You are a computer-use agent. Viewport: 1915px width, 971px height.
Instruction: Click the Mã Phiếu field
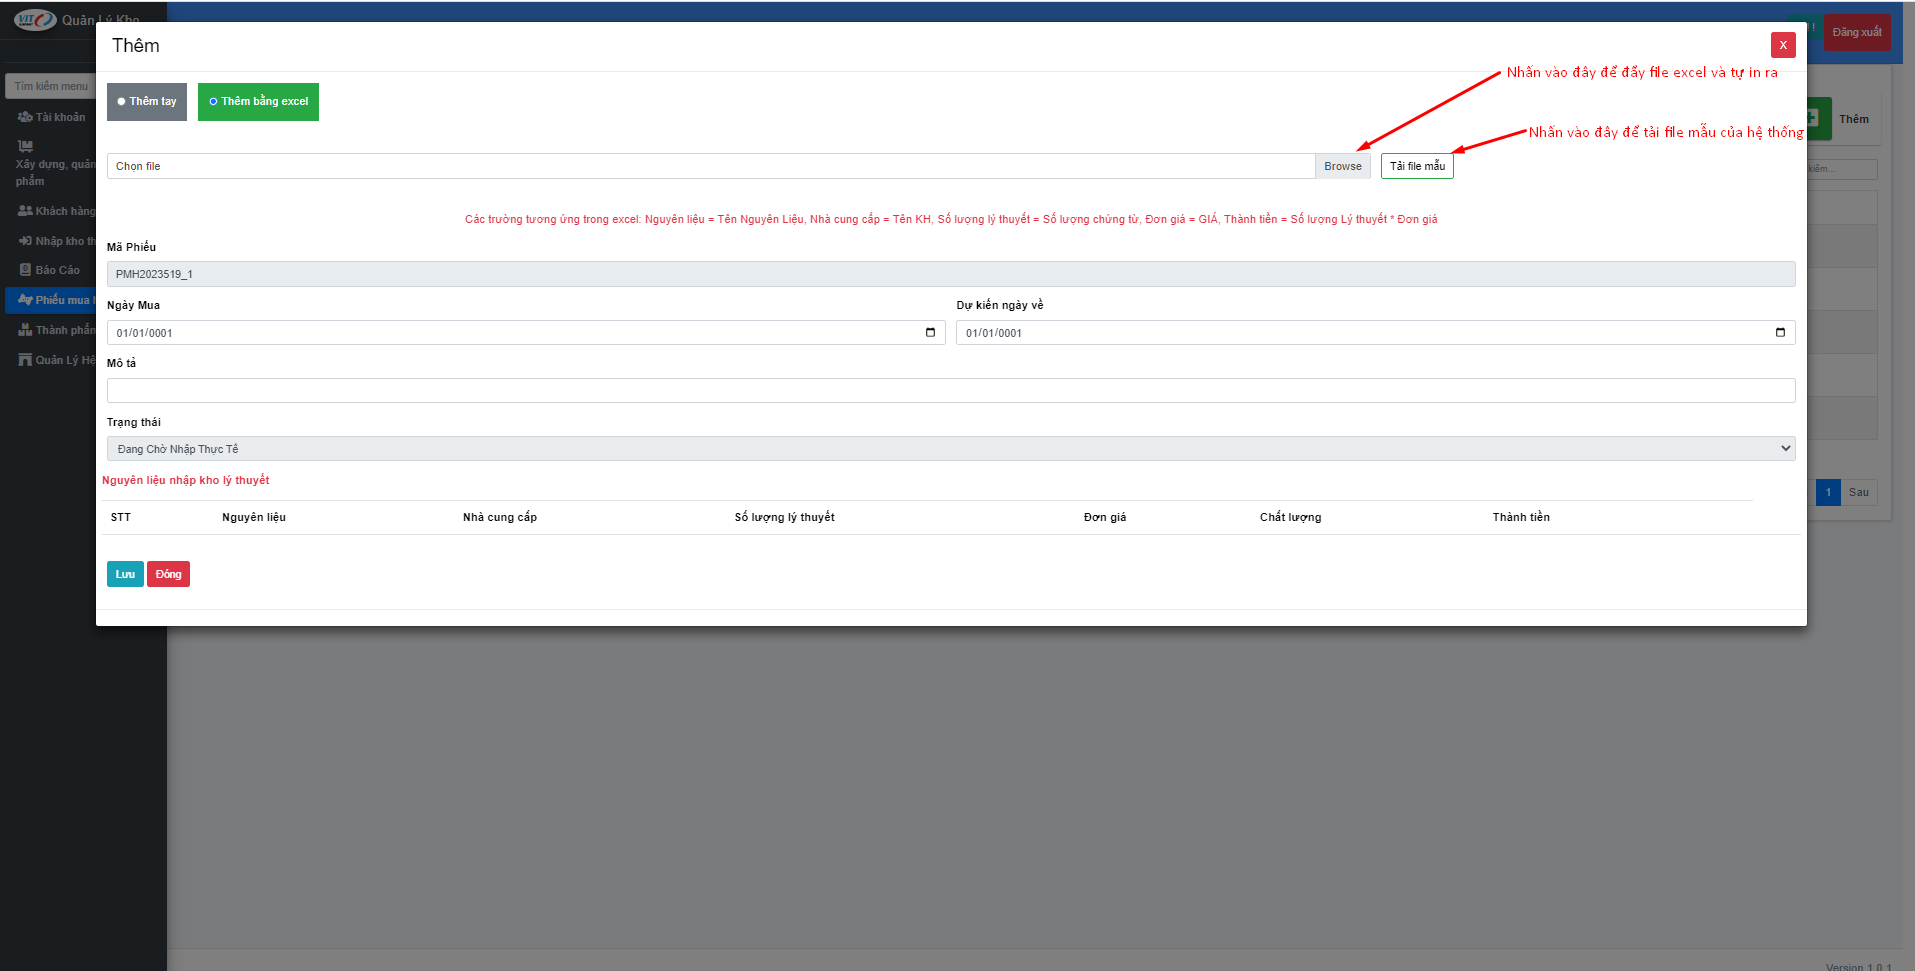coord(951,274)
